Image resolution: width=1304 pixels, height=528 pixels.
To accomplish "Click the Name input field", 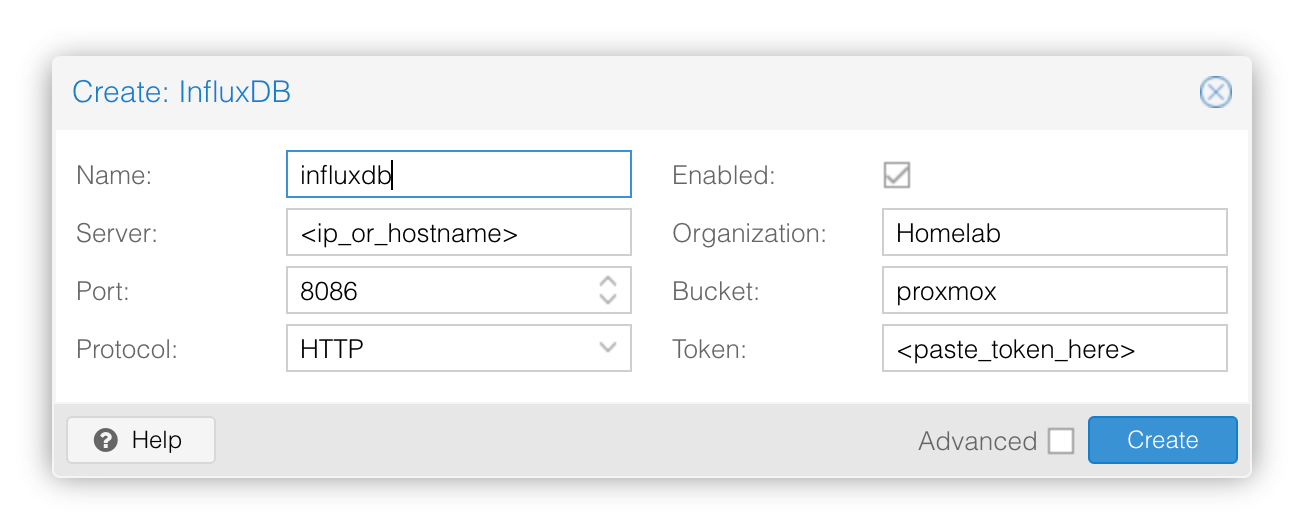I will (x=459, y=174).
